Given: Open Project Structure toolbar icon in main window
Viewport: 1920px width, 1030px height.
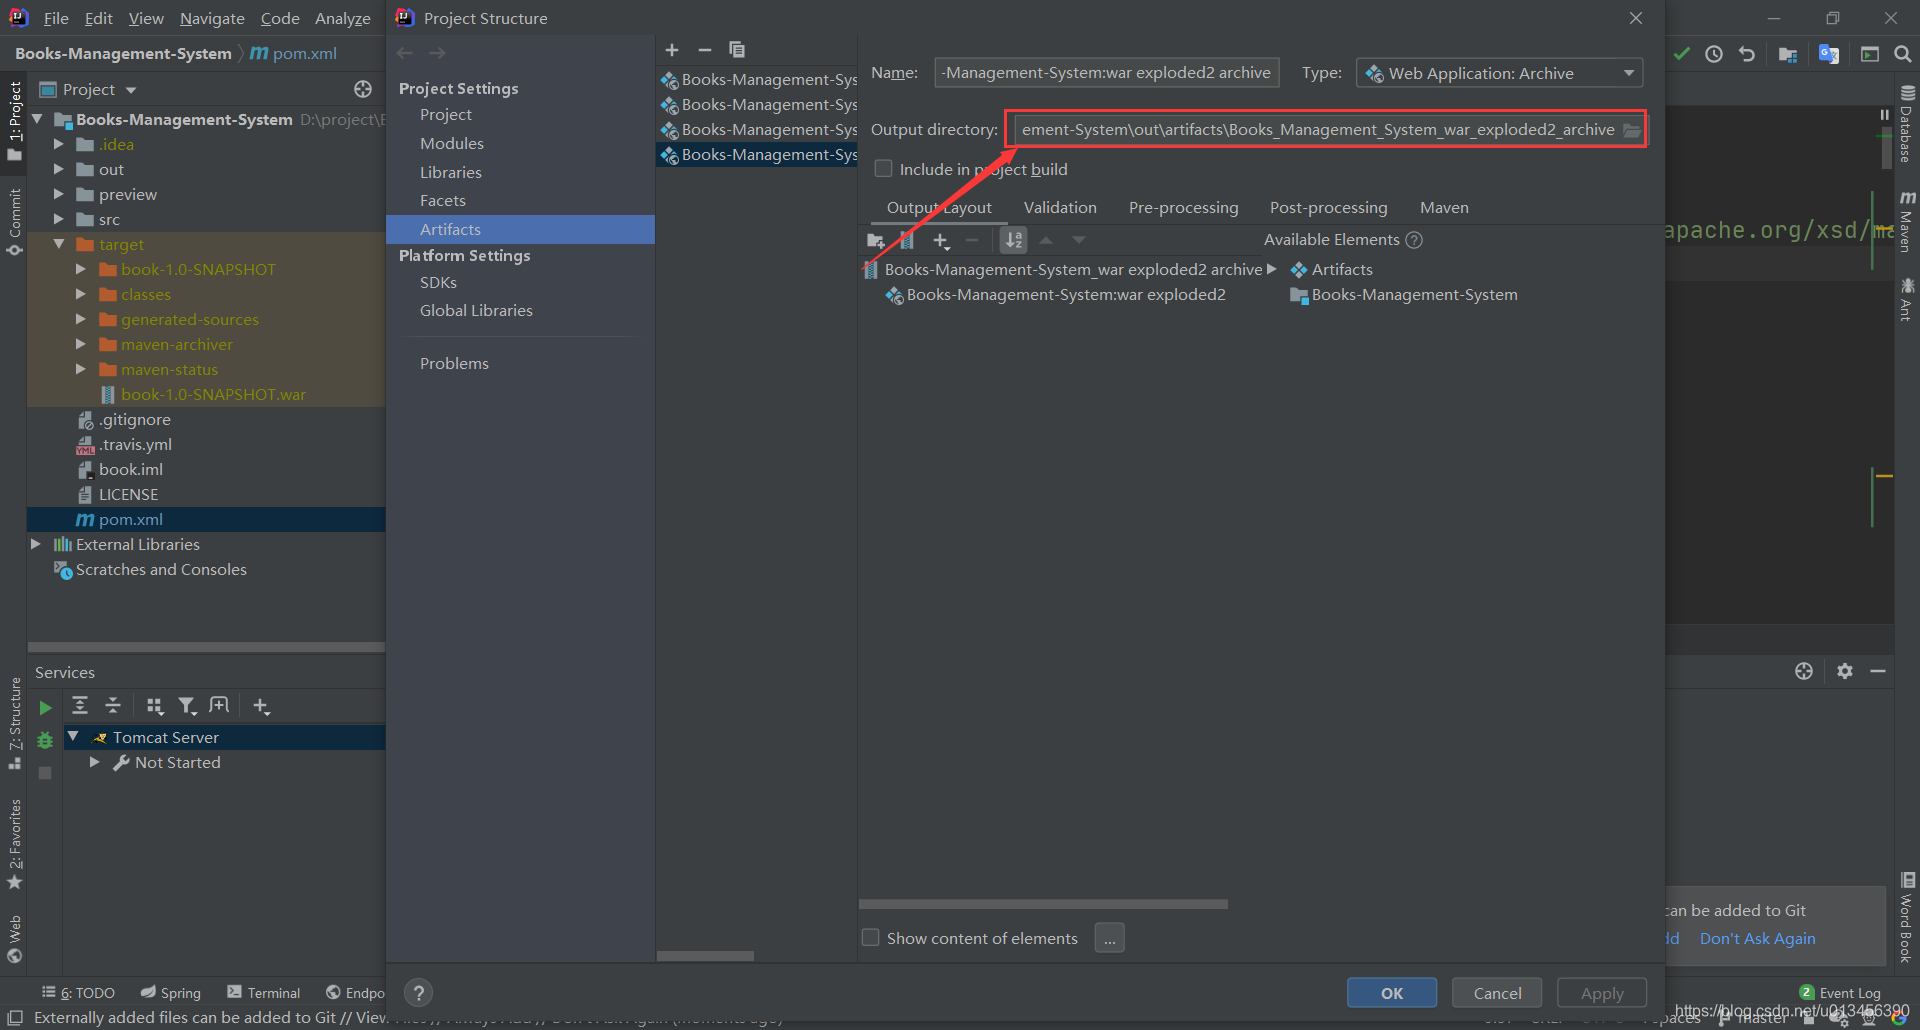Looking at the screenshot, I should pos(1788,54).
